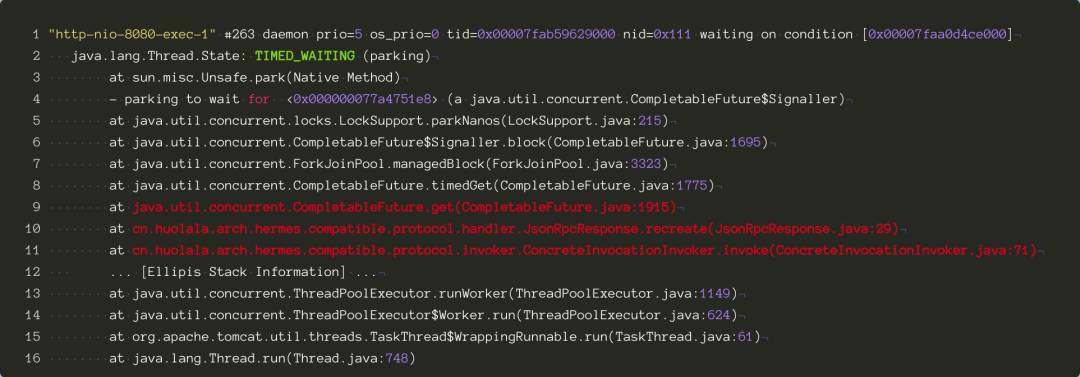The height and width of the screenshot is (377, 1080).
Task: Click thread name "http-nio-8080-exec-1"
Action: 132,34
